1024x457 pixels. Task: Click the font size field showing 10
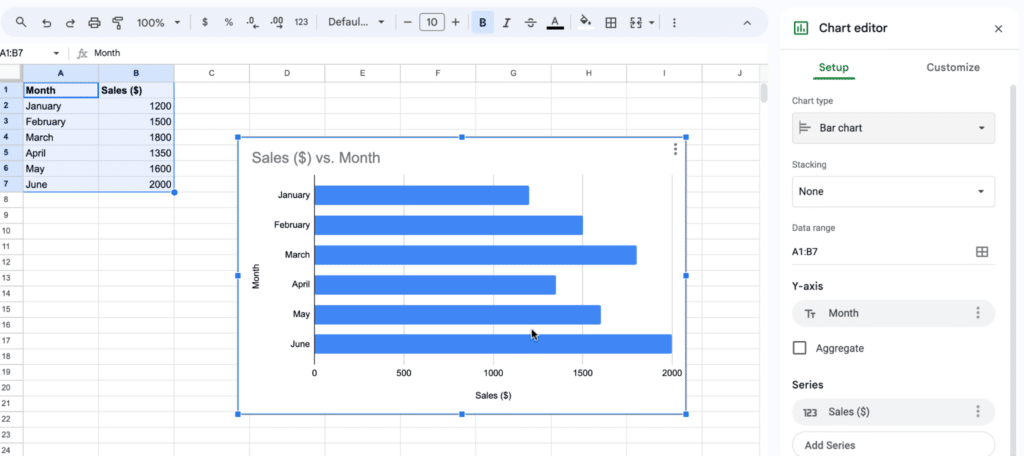pos(432,22)
